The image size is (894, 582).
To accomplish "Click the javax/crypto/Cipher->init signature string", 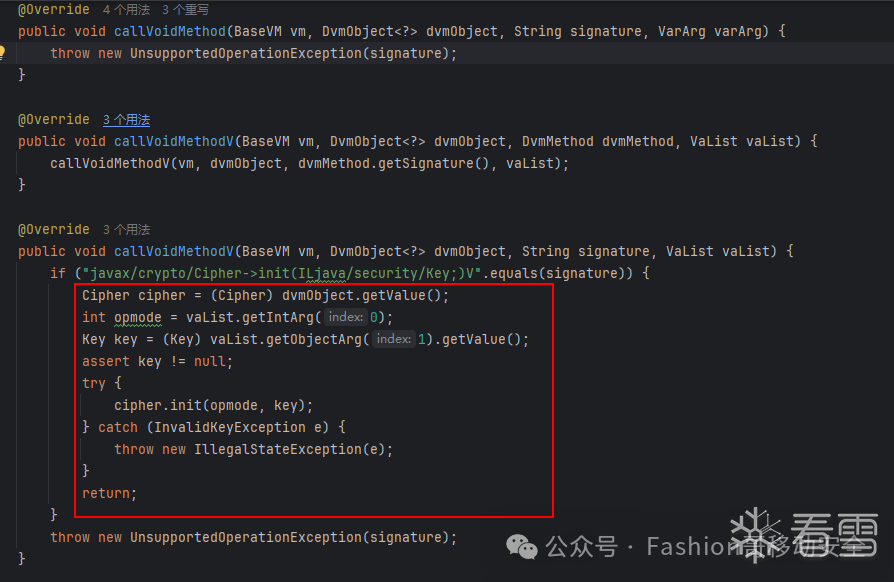I will tap(282, 274).
